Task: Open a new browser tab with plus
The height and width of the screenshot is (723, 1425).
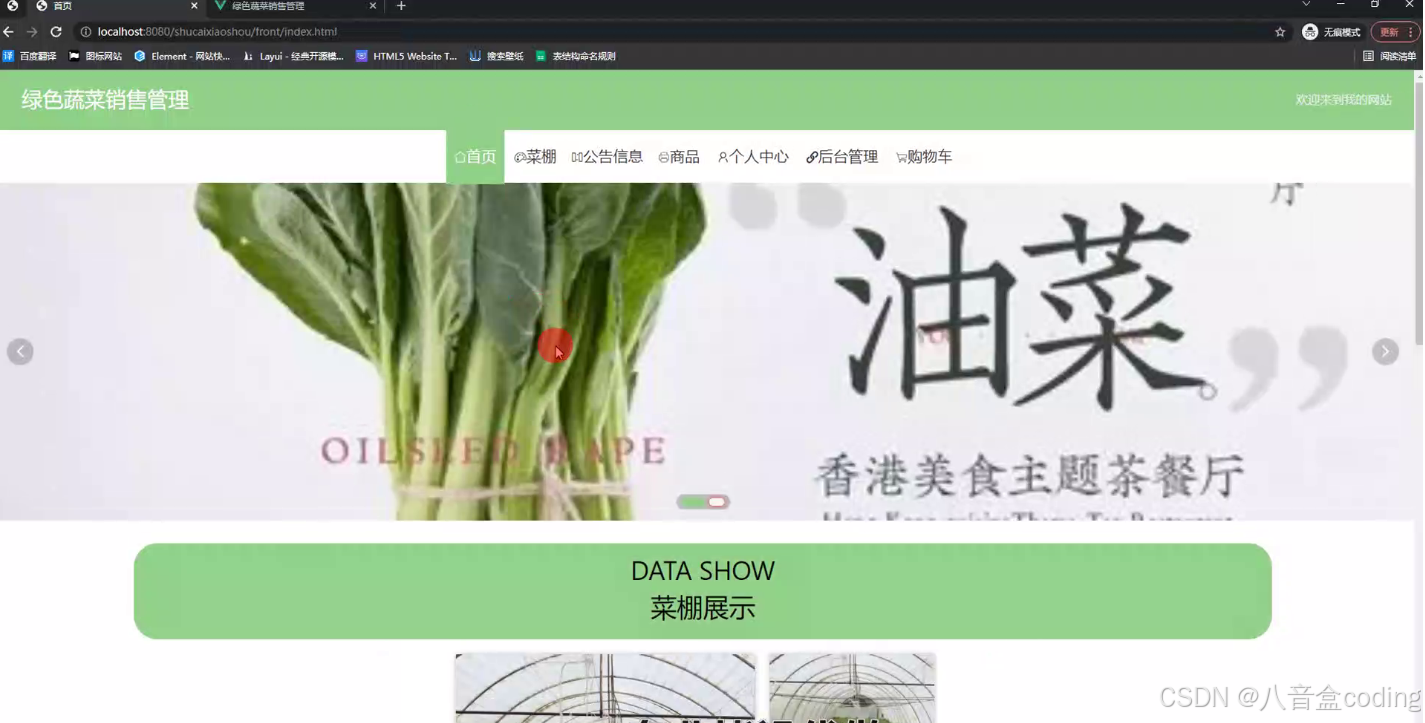Action: pyautogui.click(x=401, y=6)
